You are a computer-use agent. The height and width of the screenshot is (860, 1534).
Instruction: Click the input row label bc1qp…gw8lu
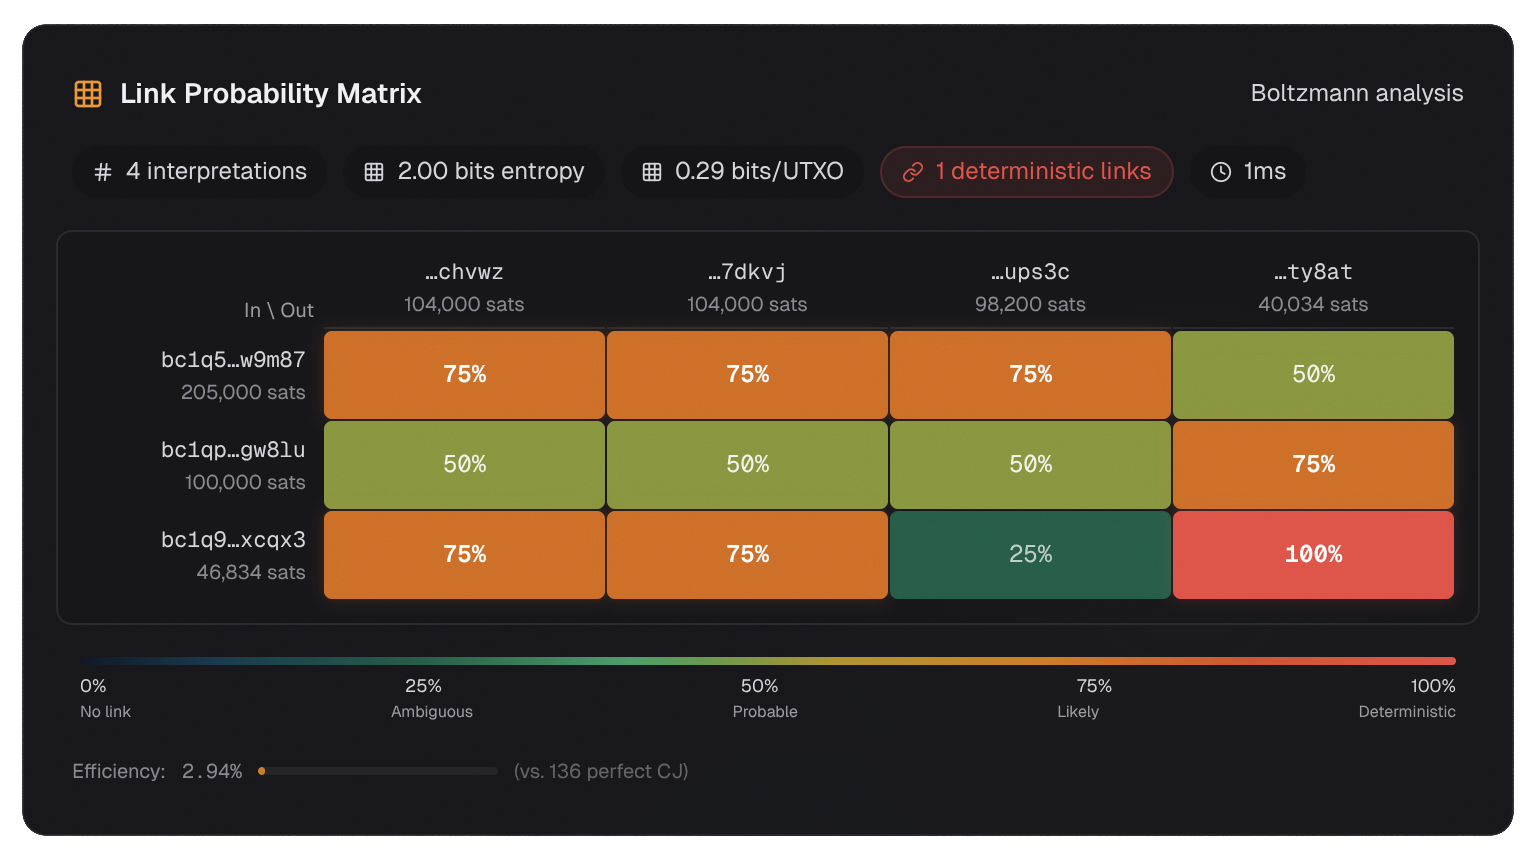(x=233, y=449)
